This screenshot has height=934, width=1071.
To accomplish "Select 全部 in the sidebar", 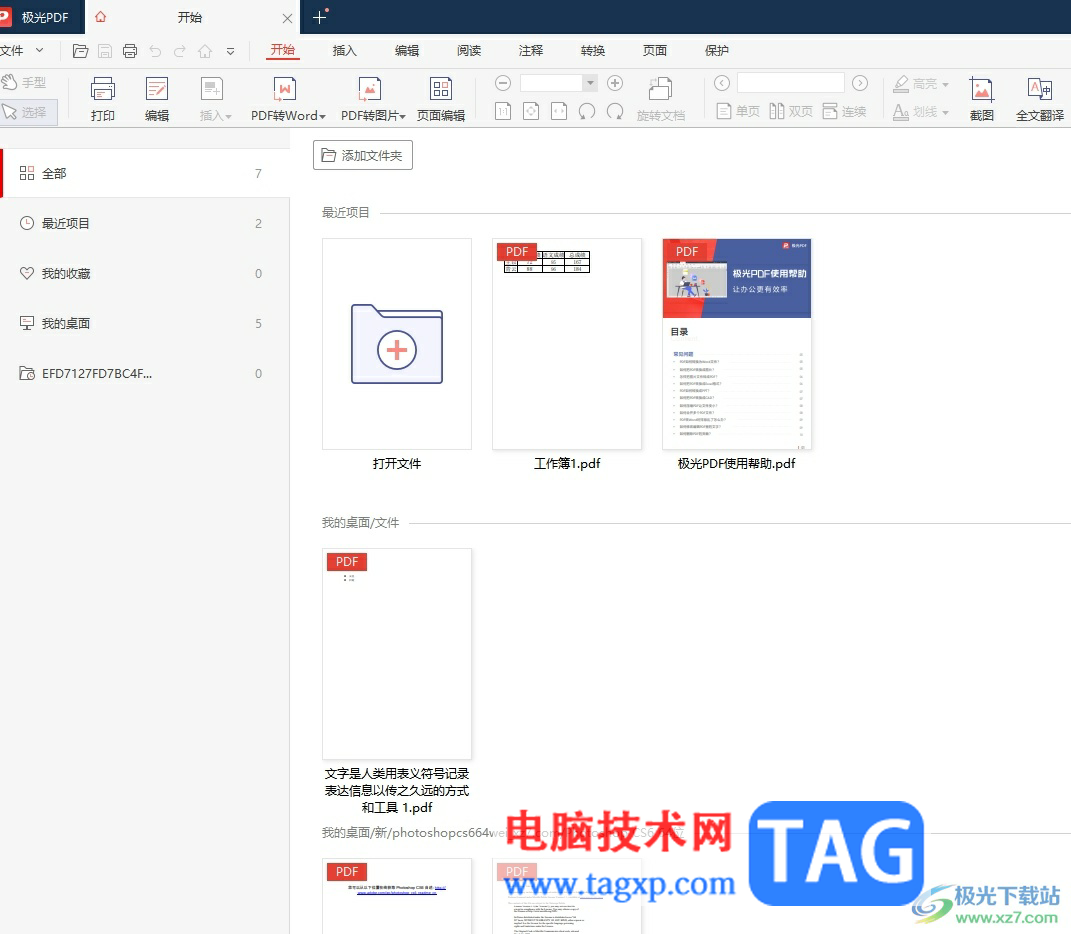I will click(145, 174).
